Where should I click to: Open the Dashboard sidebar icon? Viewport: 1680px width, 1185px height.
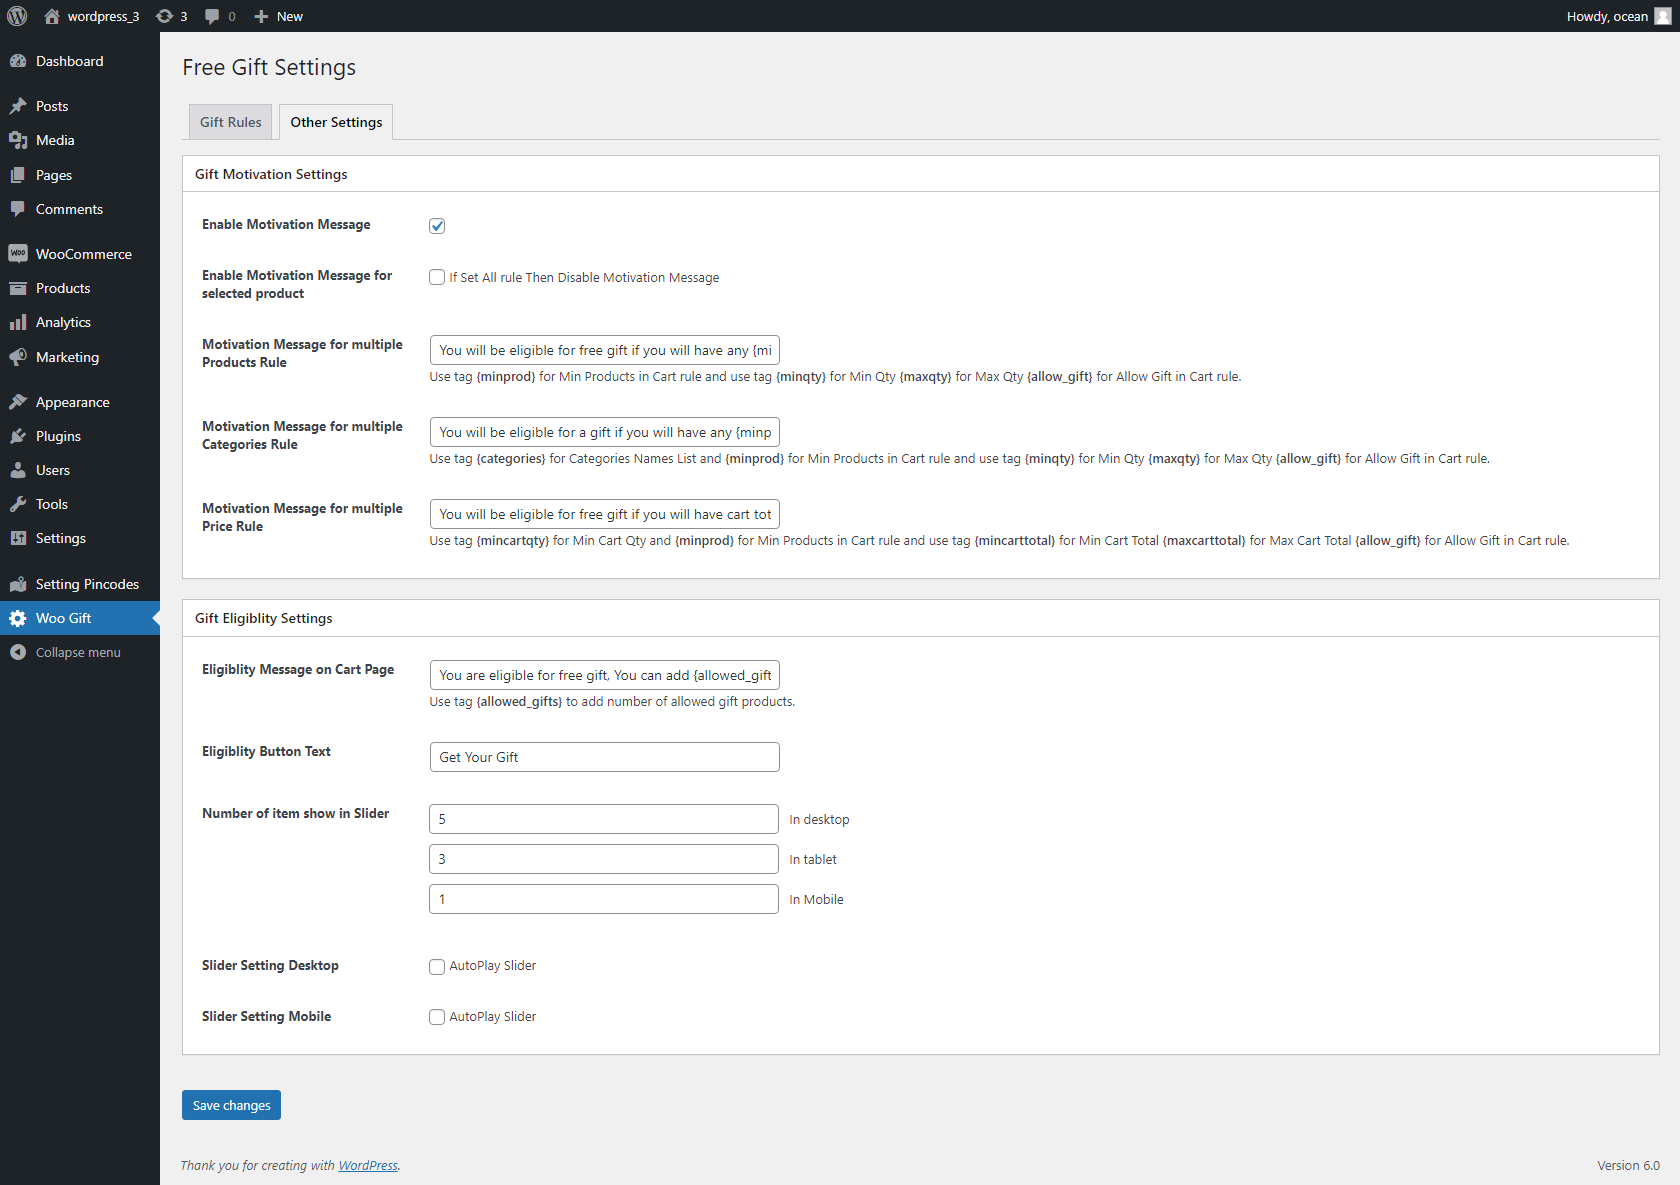coord(18,61)
